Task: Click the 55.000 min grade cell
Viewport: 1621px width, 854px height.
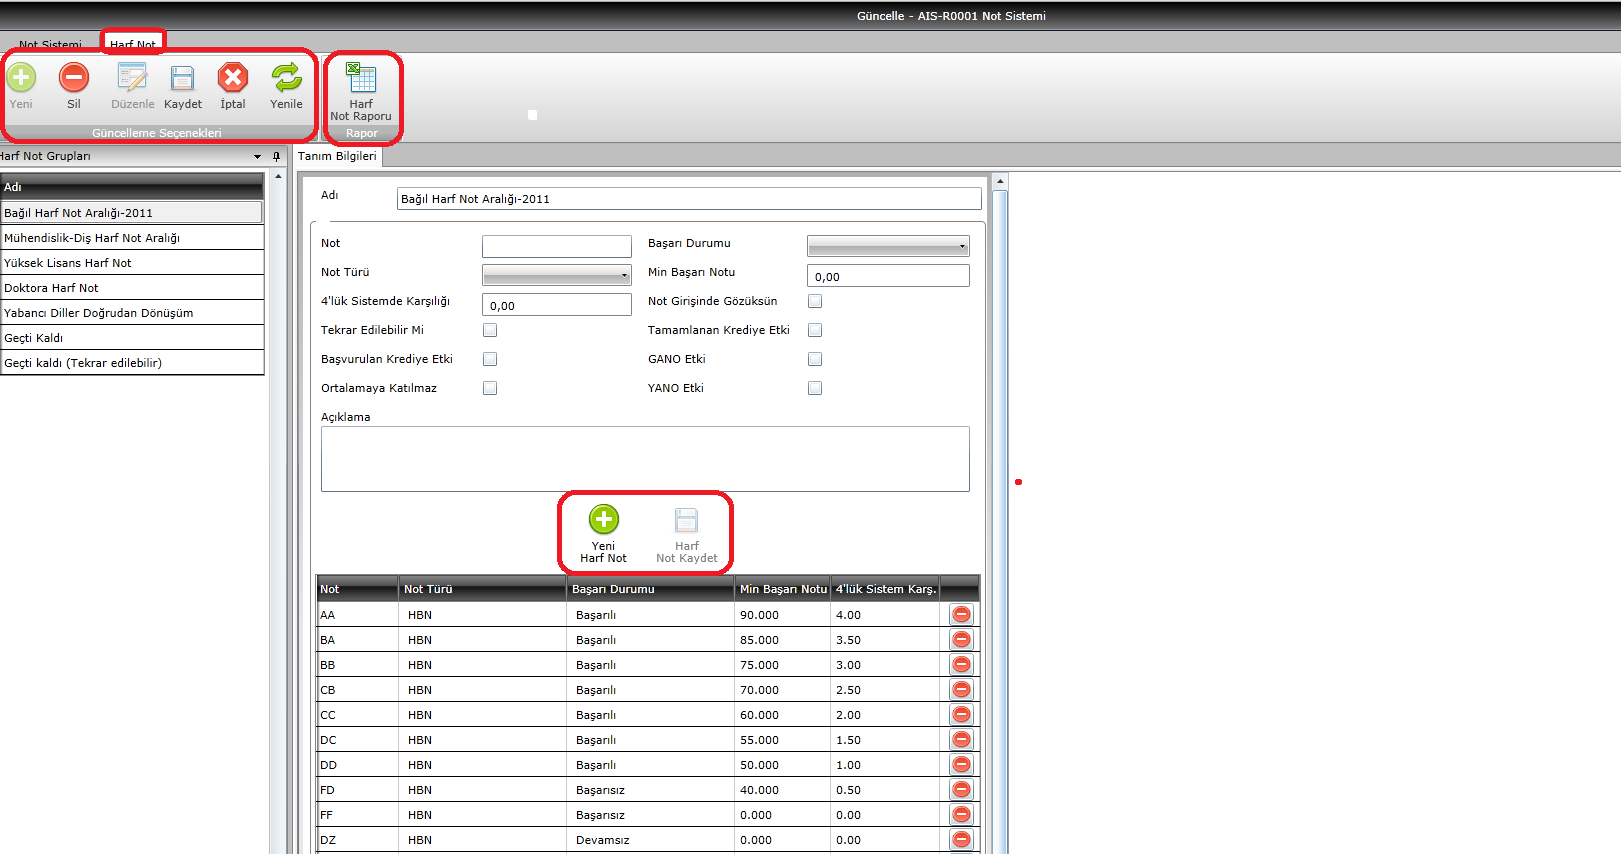Action: pyautogui.click(x=783, y=740)
